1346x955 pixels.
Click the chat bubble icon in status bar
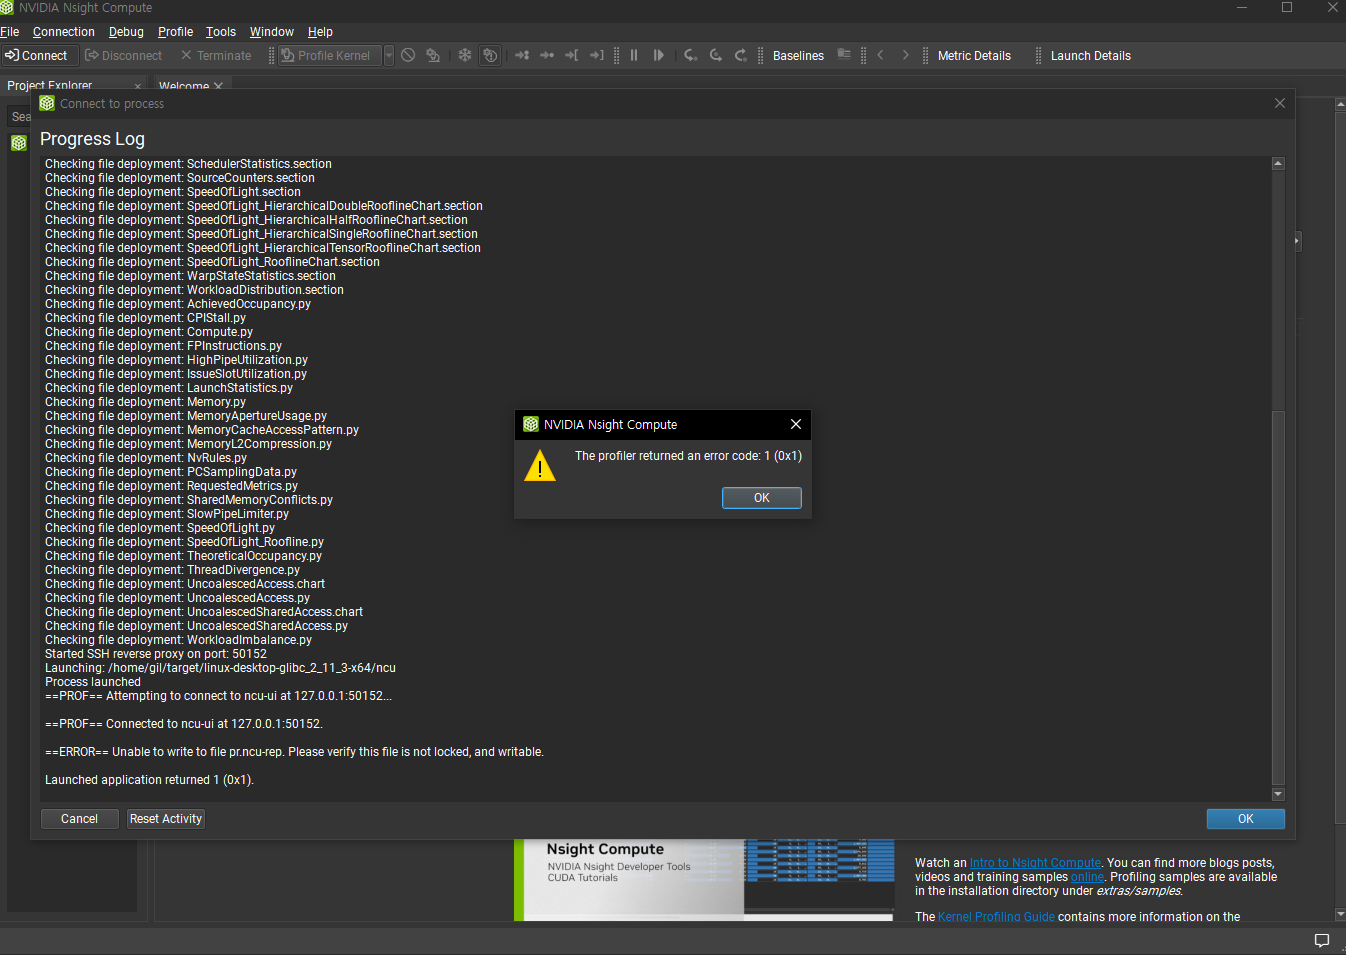(1322, 941)
